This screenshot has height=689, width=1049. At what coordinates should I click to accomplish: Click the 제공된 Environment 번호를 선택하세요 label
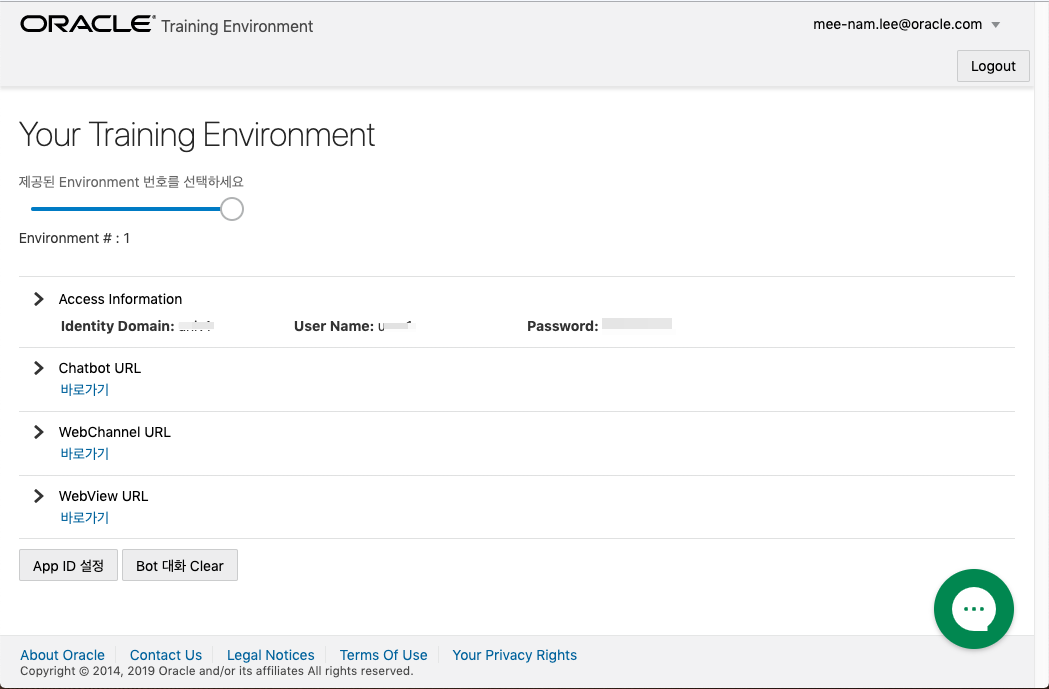point(131,182)
